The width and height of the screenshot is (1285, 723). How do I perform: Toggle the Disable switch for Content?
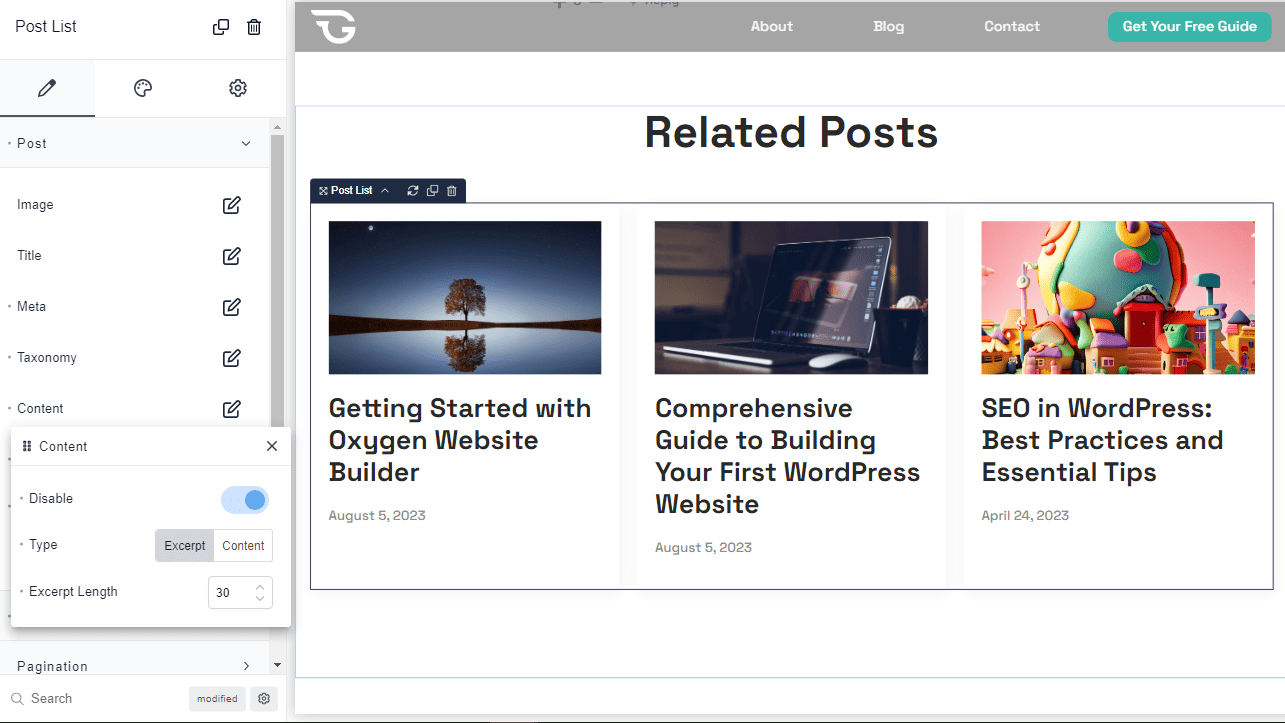tap(245, 499)
